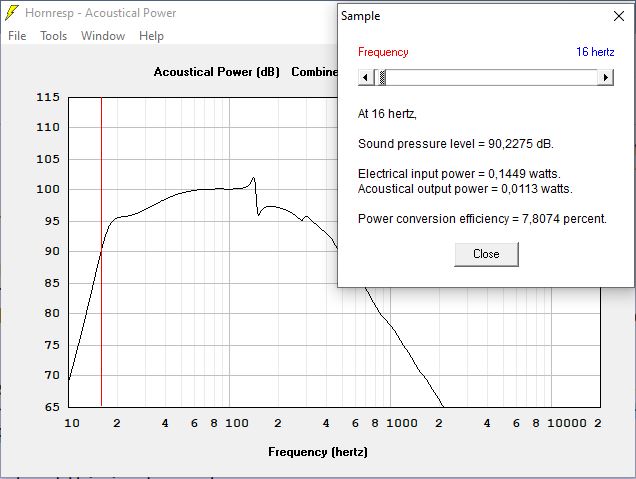Click the red 'Frequency' label
Screen dimensions: 636x479
[383, 52]
